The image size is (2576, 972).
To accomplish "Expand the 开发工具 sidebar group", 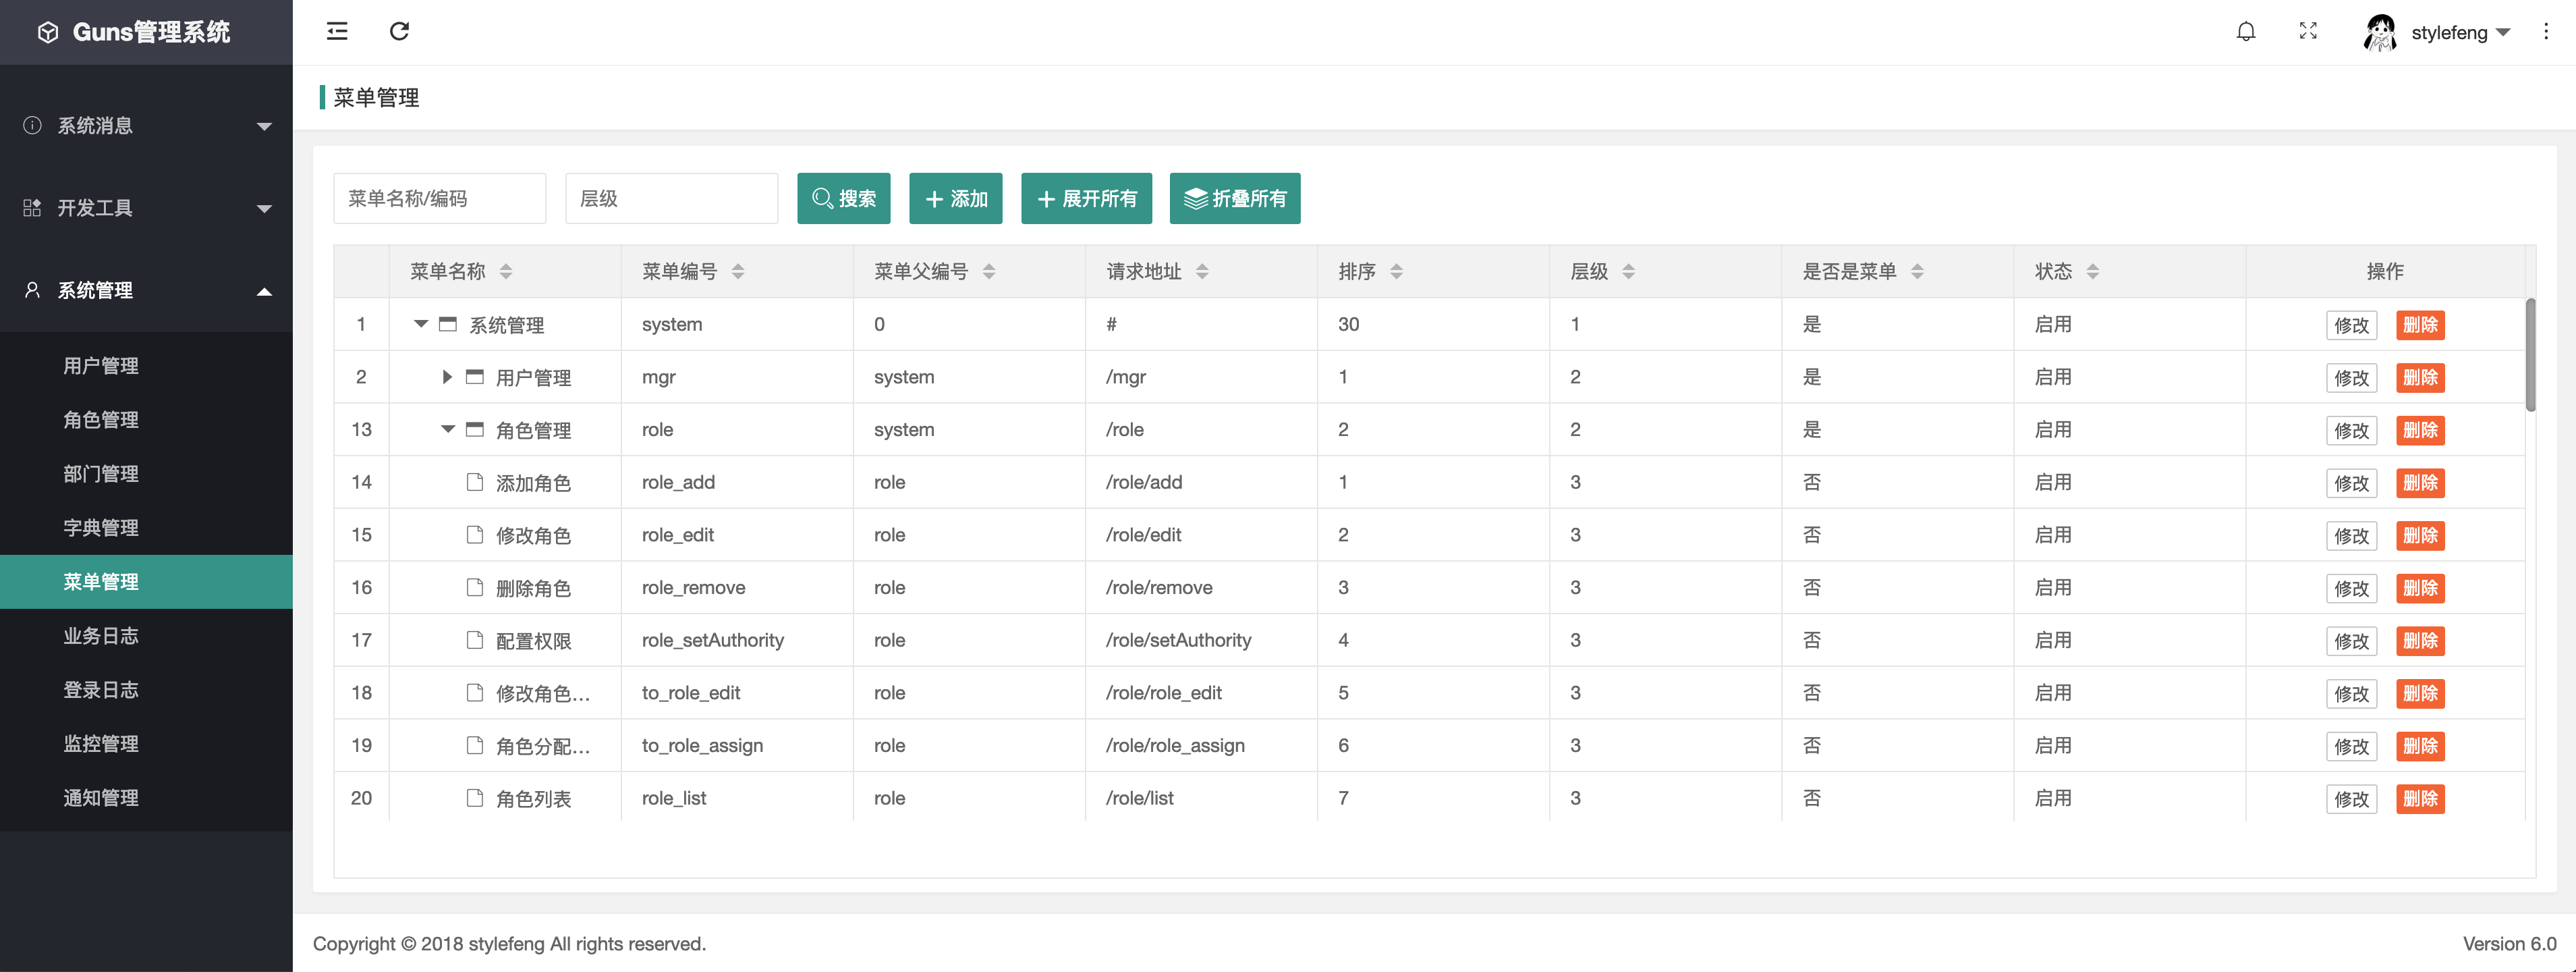I will click(264, 209).
